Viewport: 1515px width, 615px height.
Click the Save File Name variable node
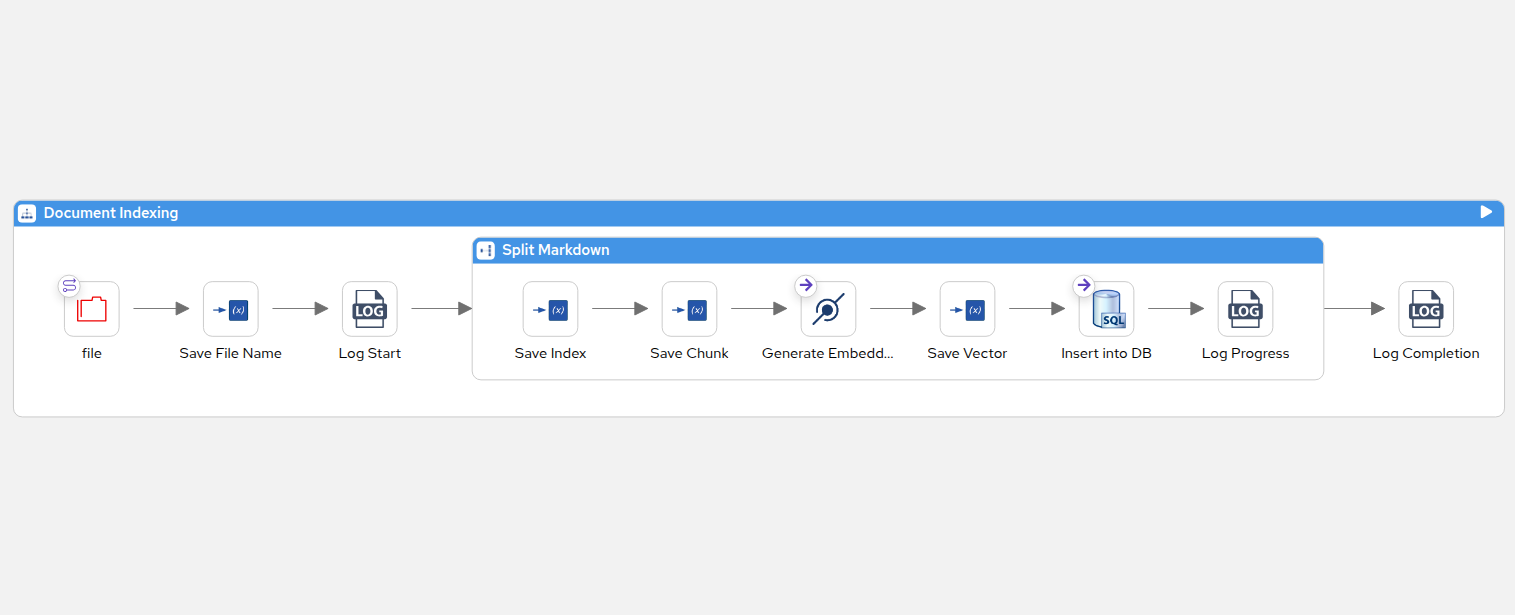click(231, 309)
